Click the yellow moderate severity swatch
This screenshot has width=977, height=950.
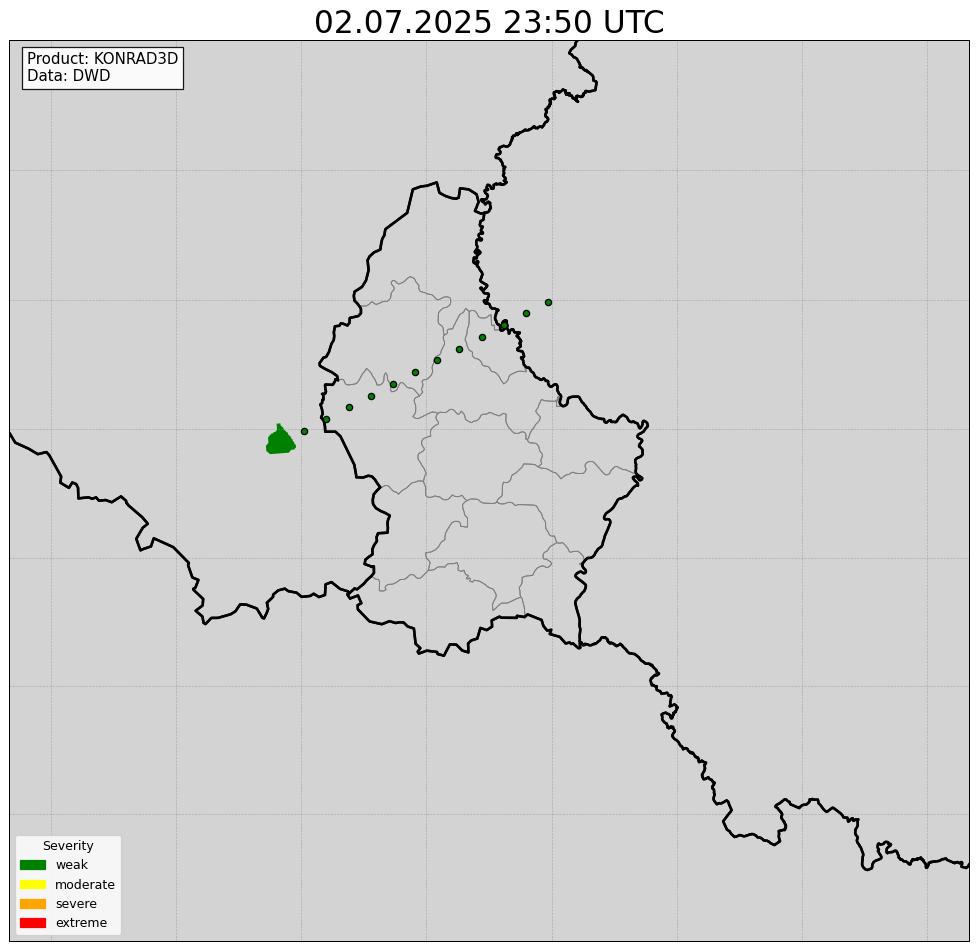point(33,884)
